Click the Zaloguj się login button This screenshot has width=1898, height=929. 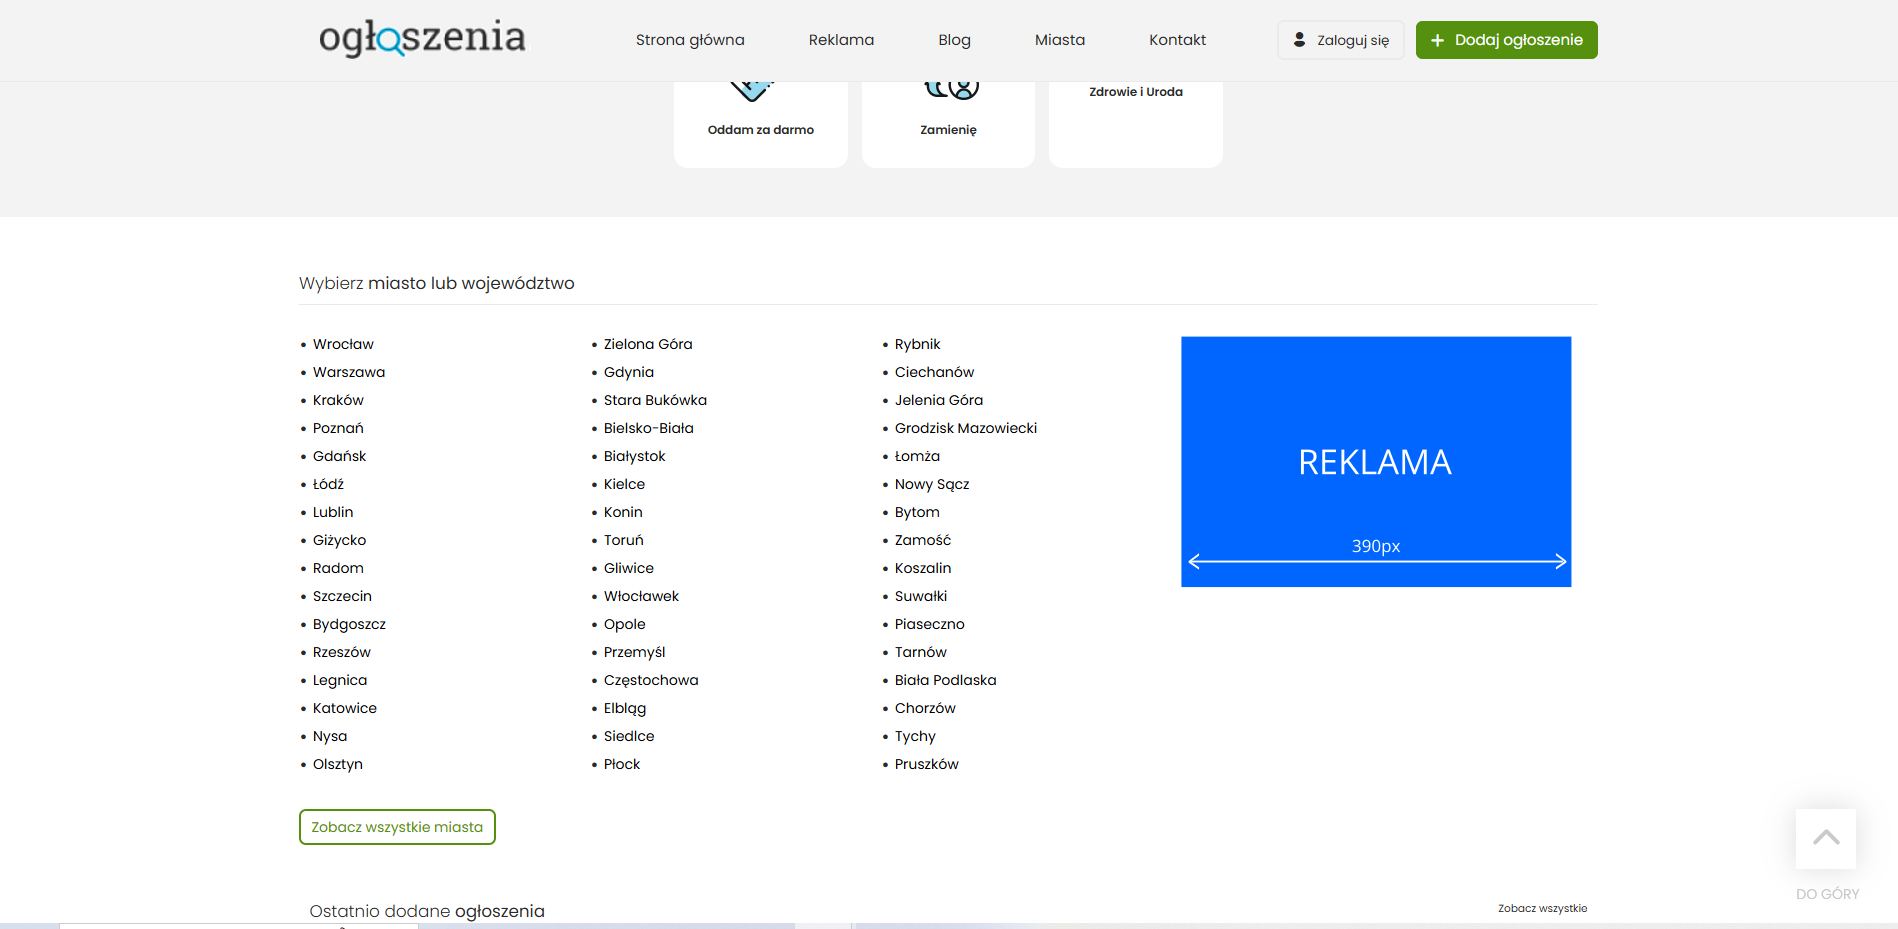[x=1340, y=40]
